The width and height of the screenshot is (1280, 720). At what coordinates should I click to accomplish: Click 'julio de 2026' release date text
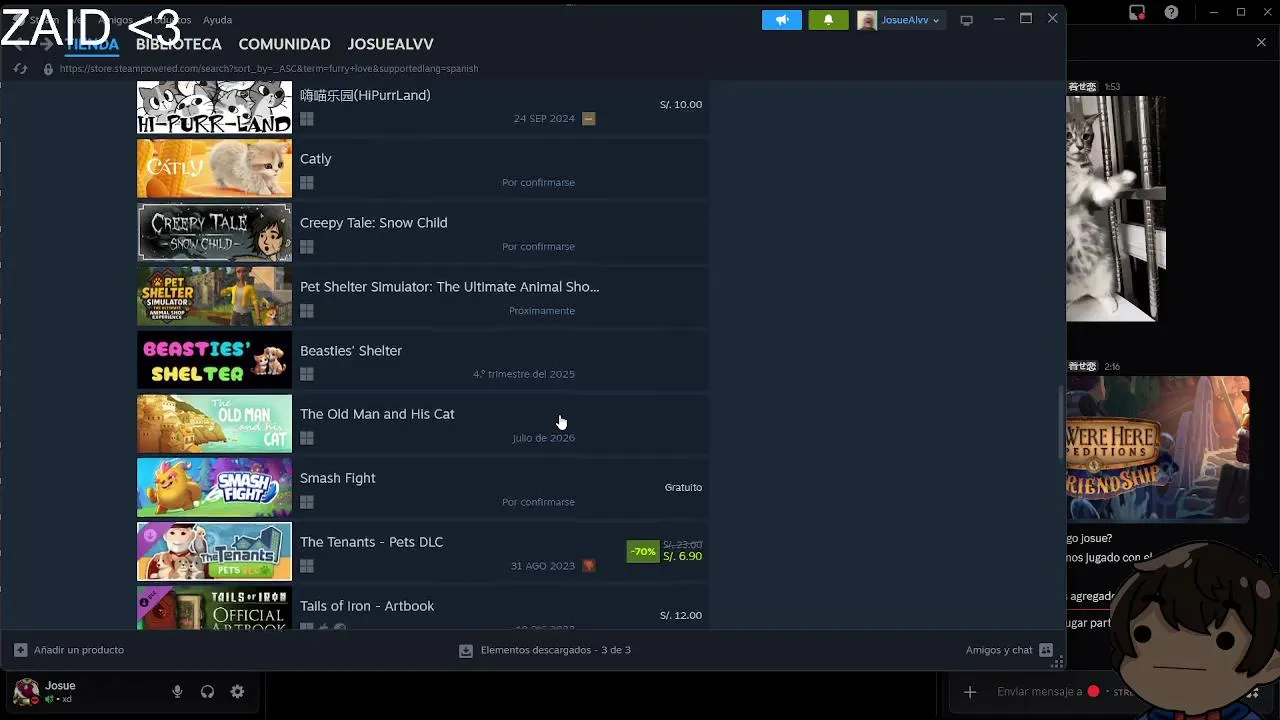(544, 438)
